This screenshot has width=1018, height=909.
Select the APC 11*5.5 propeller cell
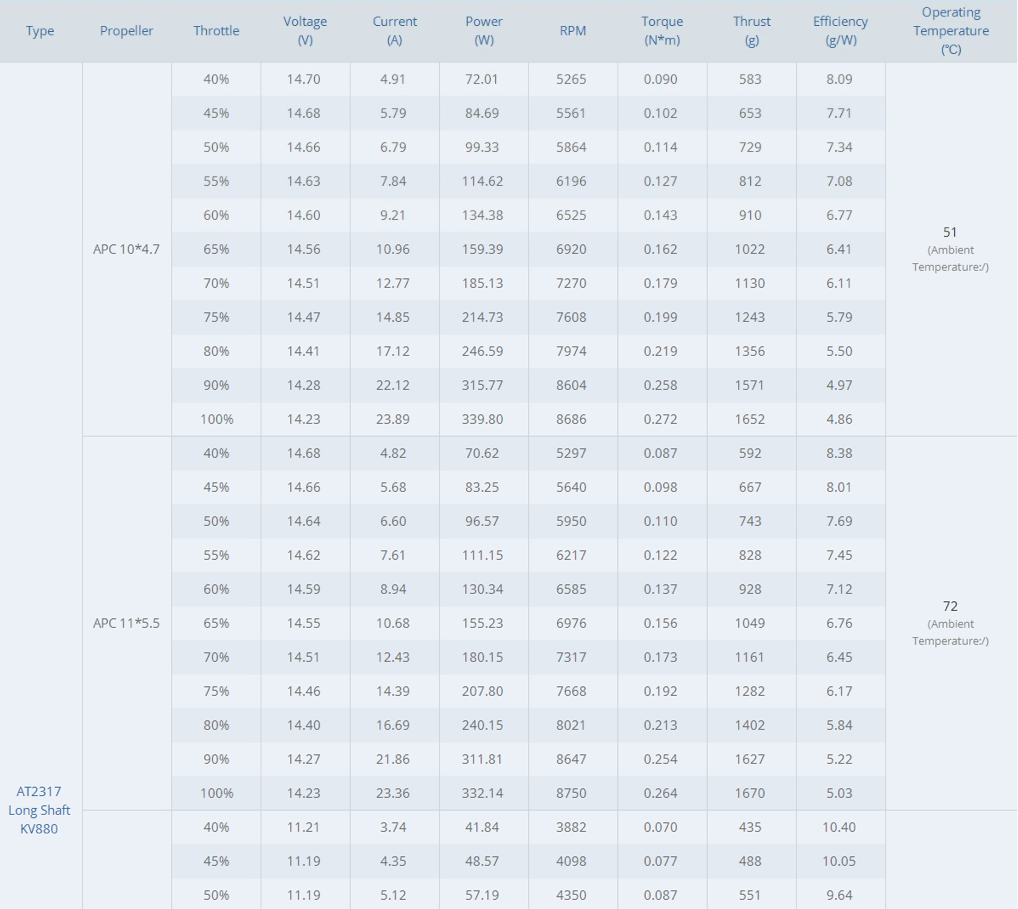(127, 623)
